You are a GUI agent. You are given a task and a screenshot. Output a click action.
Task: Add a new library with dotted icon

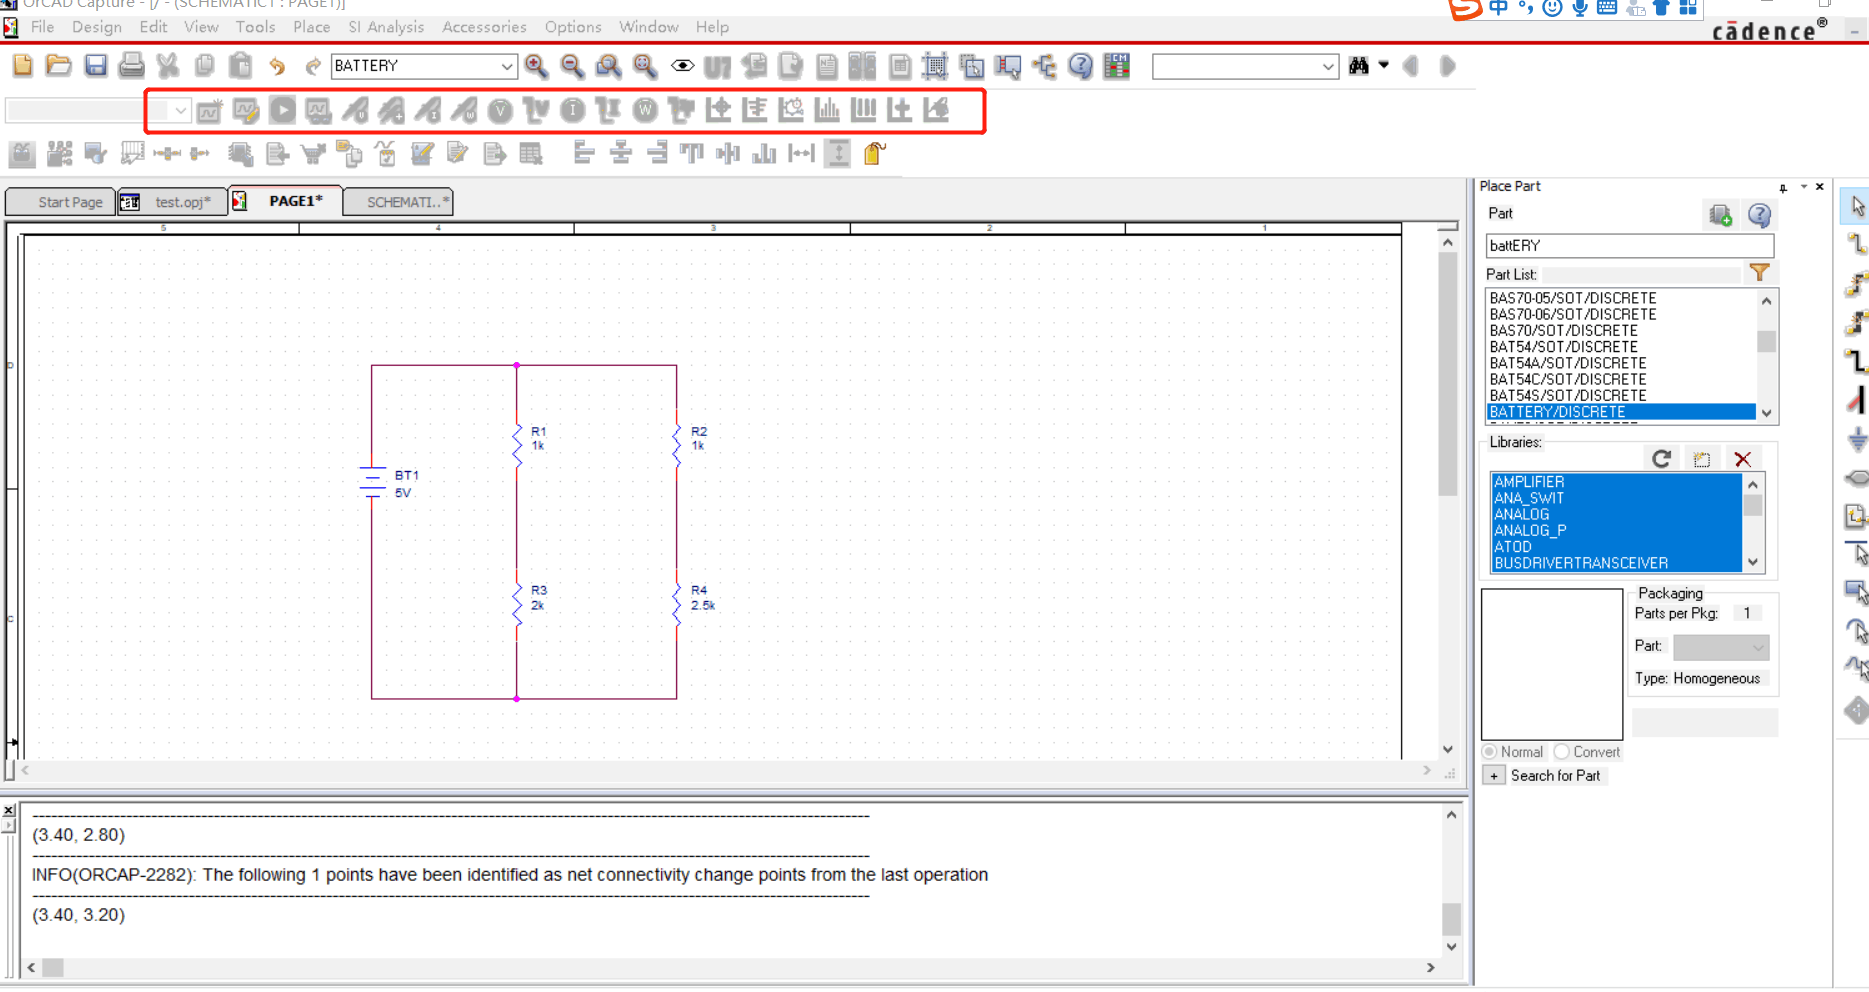coord(1702,458)
